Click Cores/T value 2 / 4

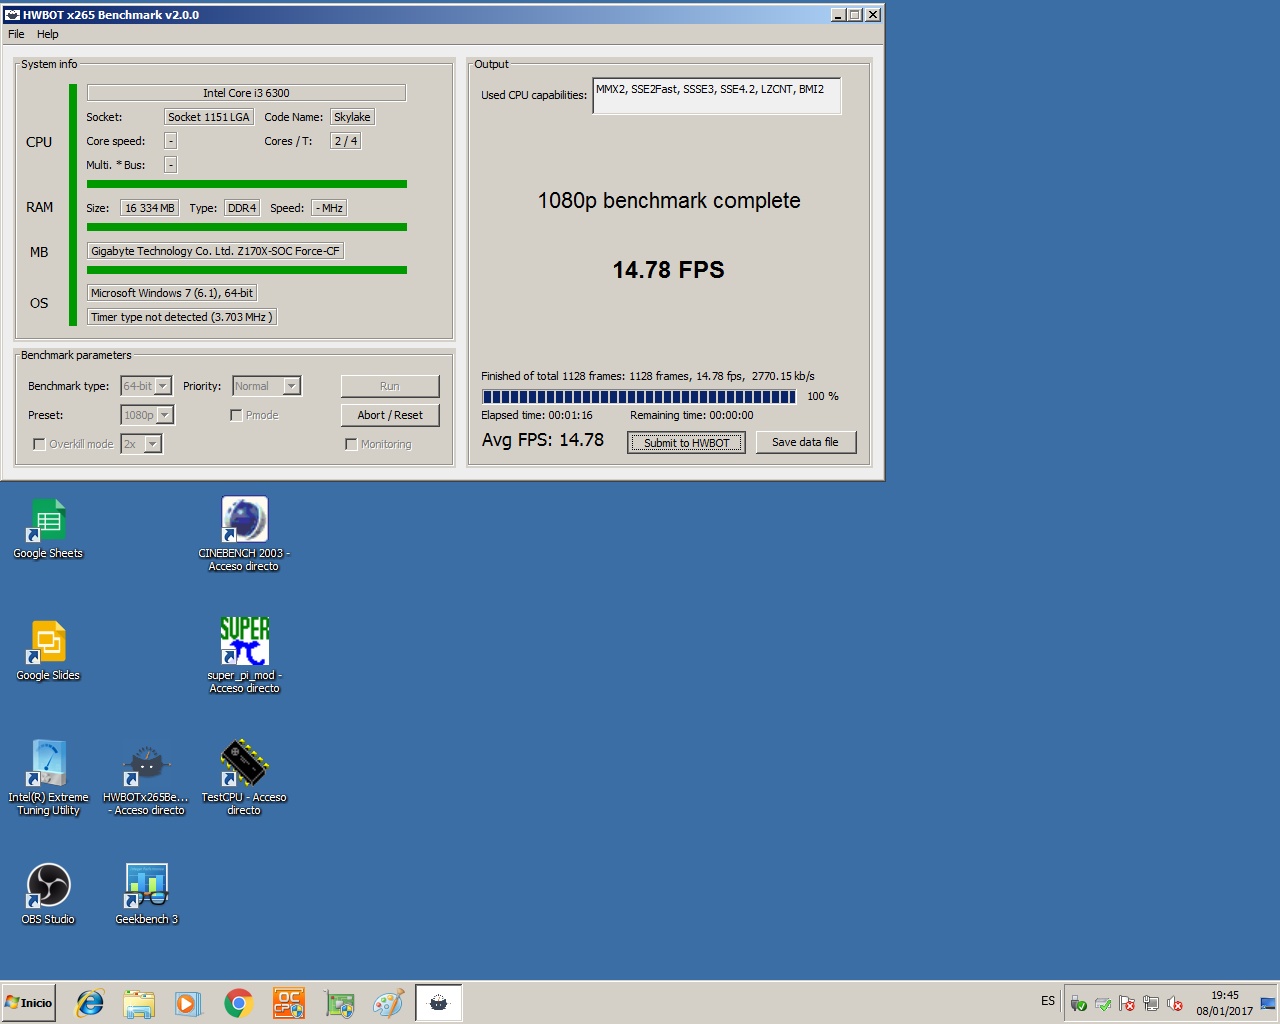[345, 141]
